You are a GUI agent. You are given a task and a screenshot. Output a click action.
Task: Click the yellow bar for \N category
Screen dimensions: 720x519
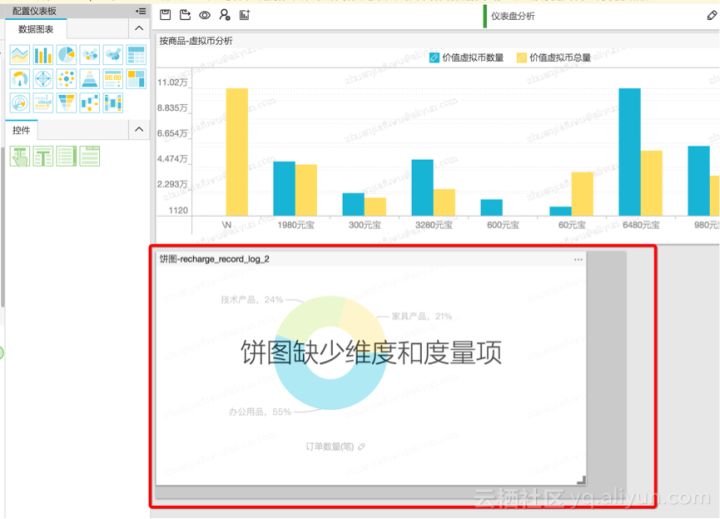click(x=237, y=152)
